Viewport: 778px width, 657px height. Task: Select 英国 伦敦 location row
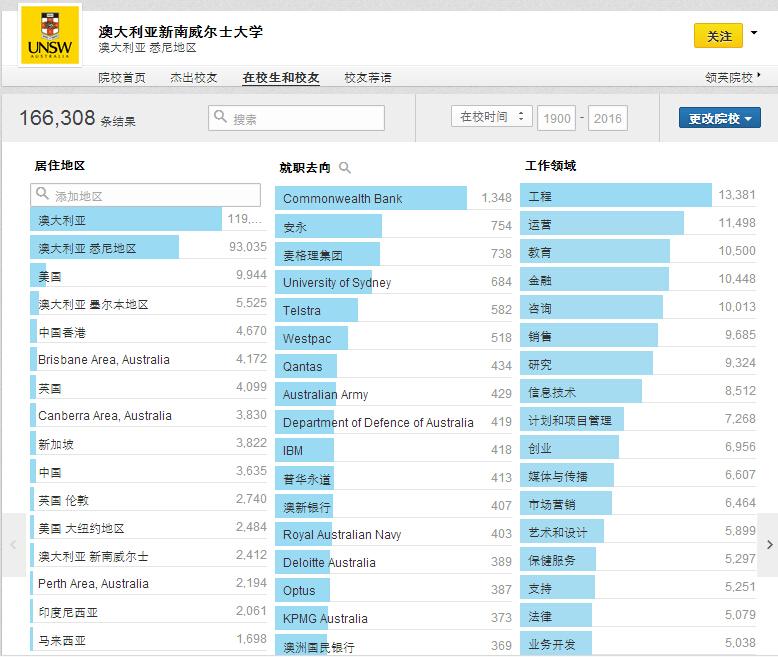click(x=148, y=500)
